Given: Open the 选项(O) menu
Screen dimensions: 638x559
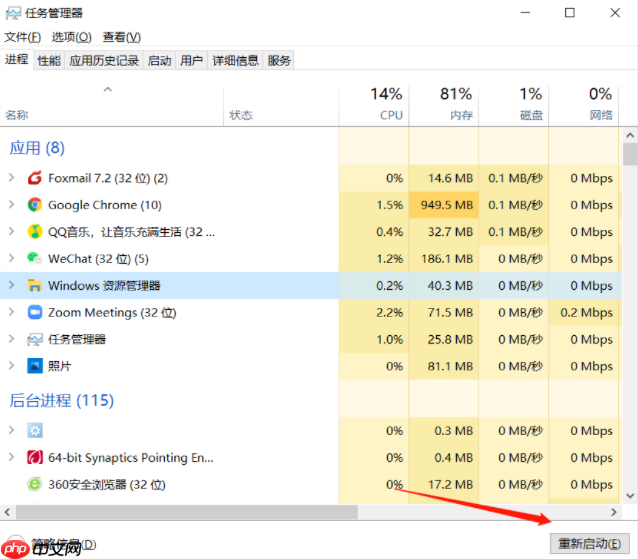Looking at the screenshot, I should pyautogui.click(x=72, y=37).
